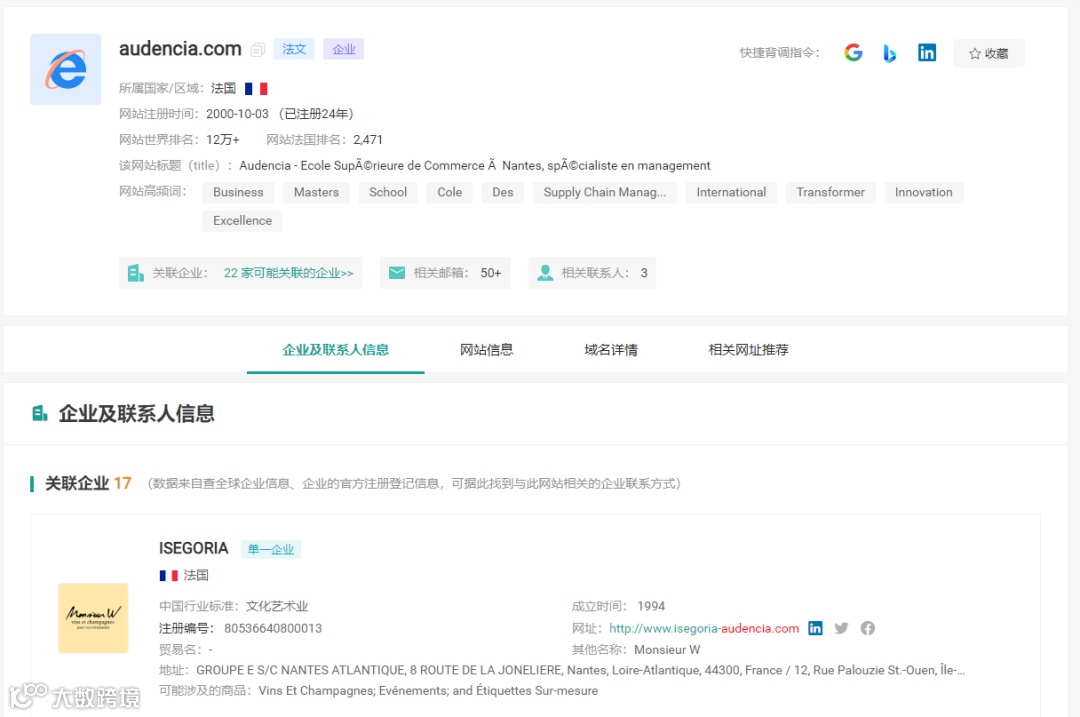The image size is (1080, 717).
Task: Click the founding year 1994
Action: point(651,606)
